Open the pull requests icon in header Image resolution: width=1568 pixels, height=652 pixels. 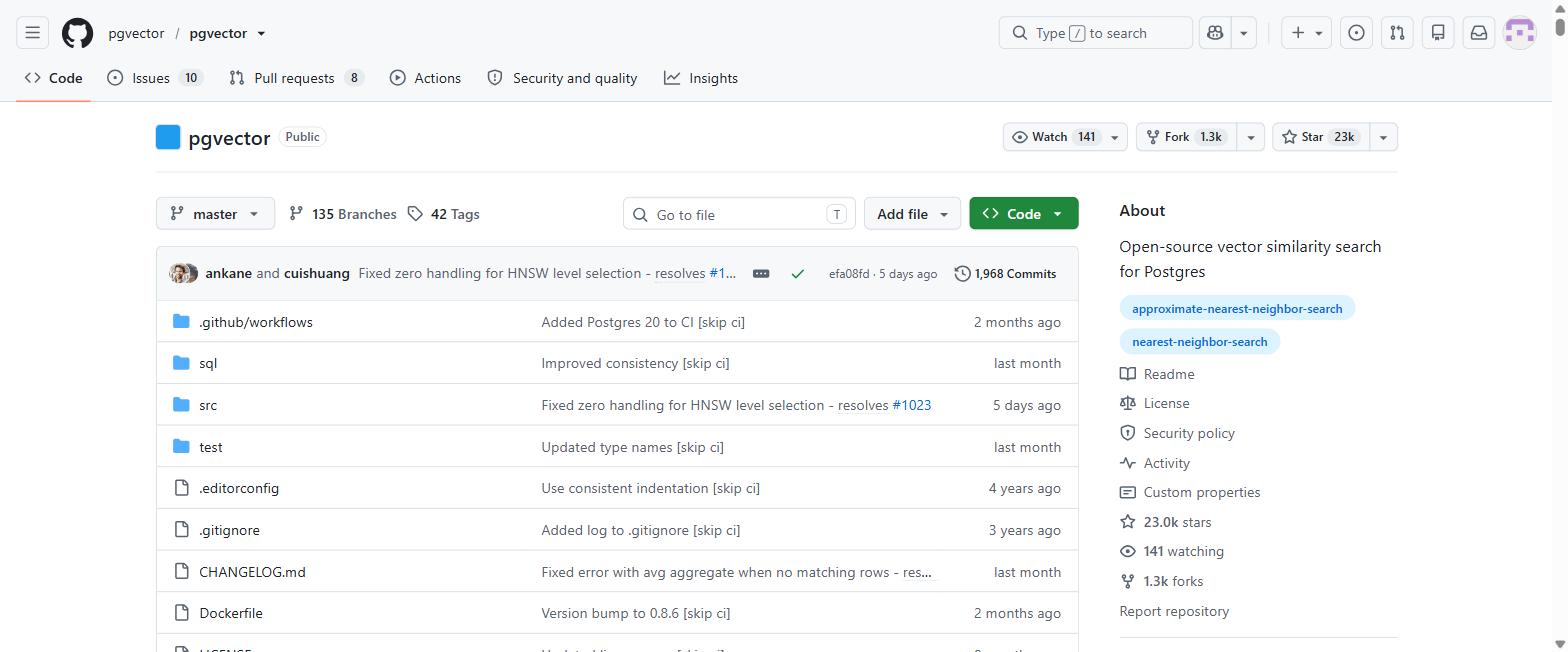[x=1397, y=33]
